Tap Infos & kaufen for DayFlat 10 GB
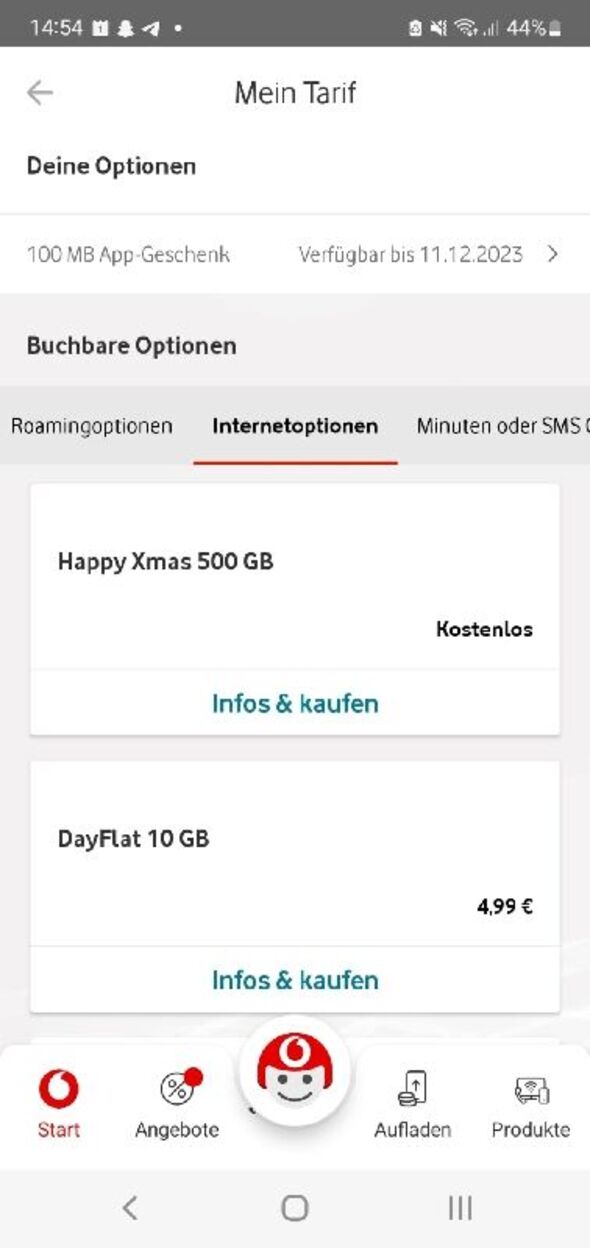 [x=295, y=980]
